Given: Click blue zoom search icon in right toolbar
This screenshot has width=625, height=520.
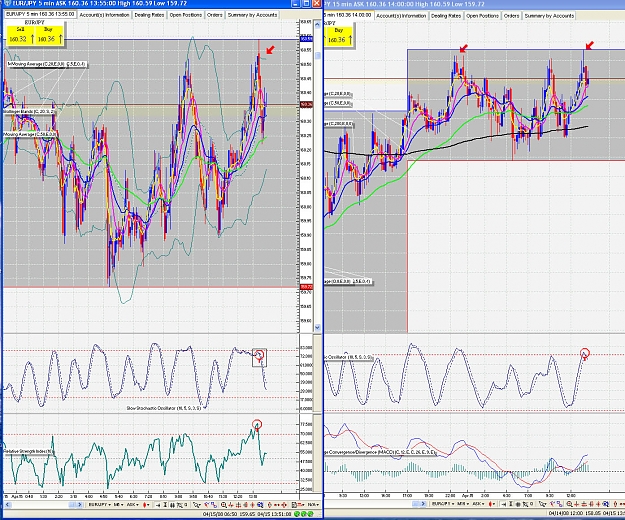Looking at the screenshot, I should (x=606, y=504).
